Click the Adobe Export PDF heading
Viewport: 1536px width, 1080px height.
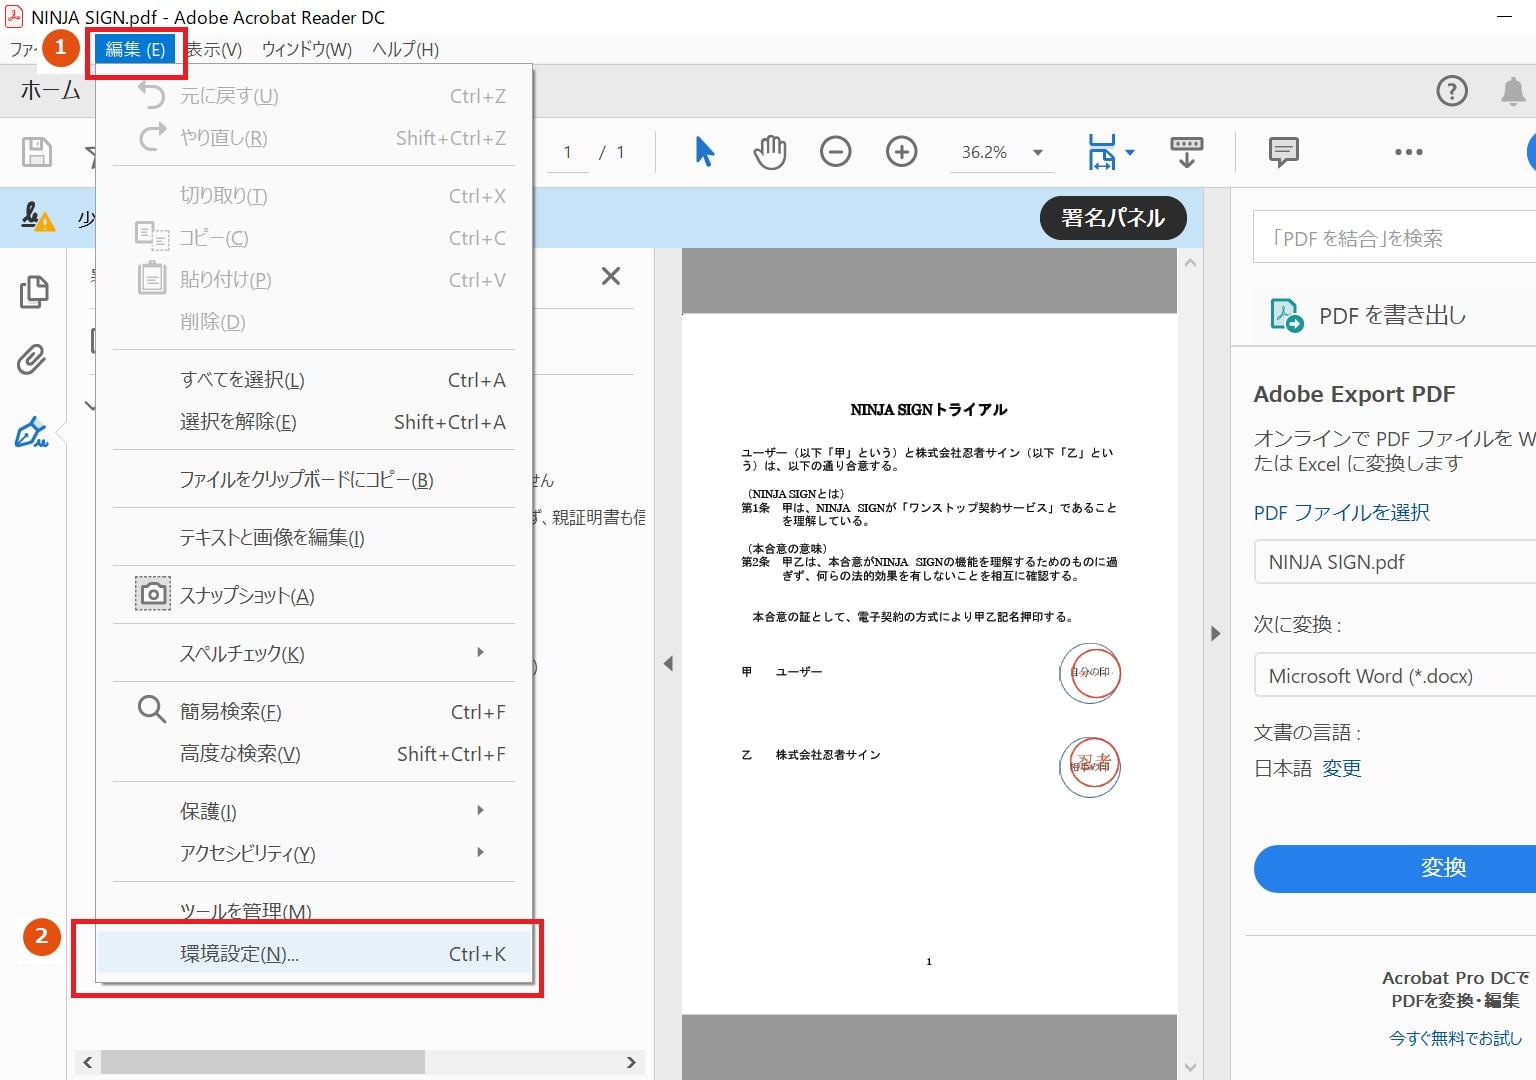tap(1354, 394)
